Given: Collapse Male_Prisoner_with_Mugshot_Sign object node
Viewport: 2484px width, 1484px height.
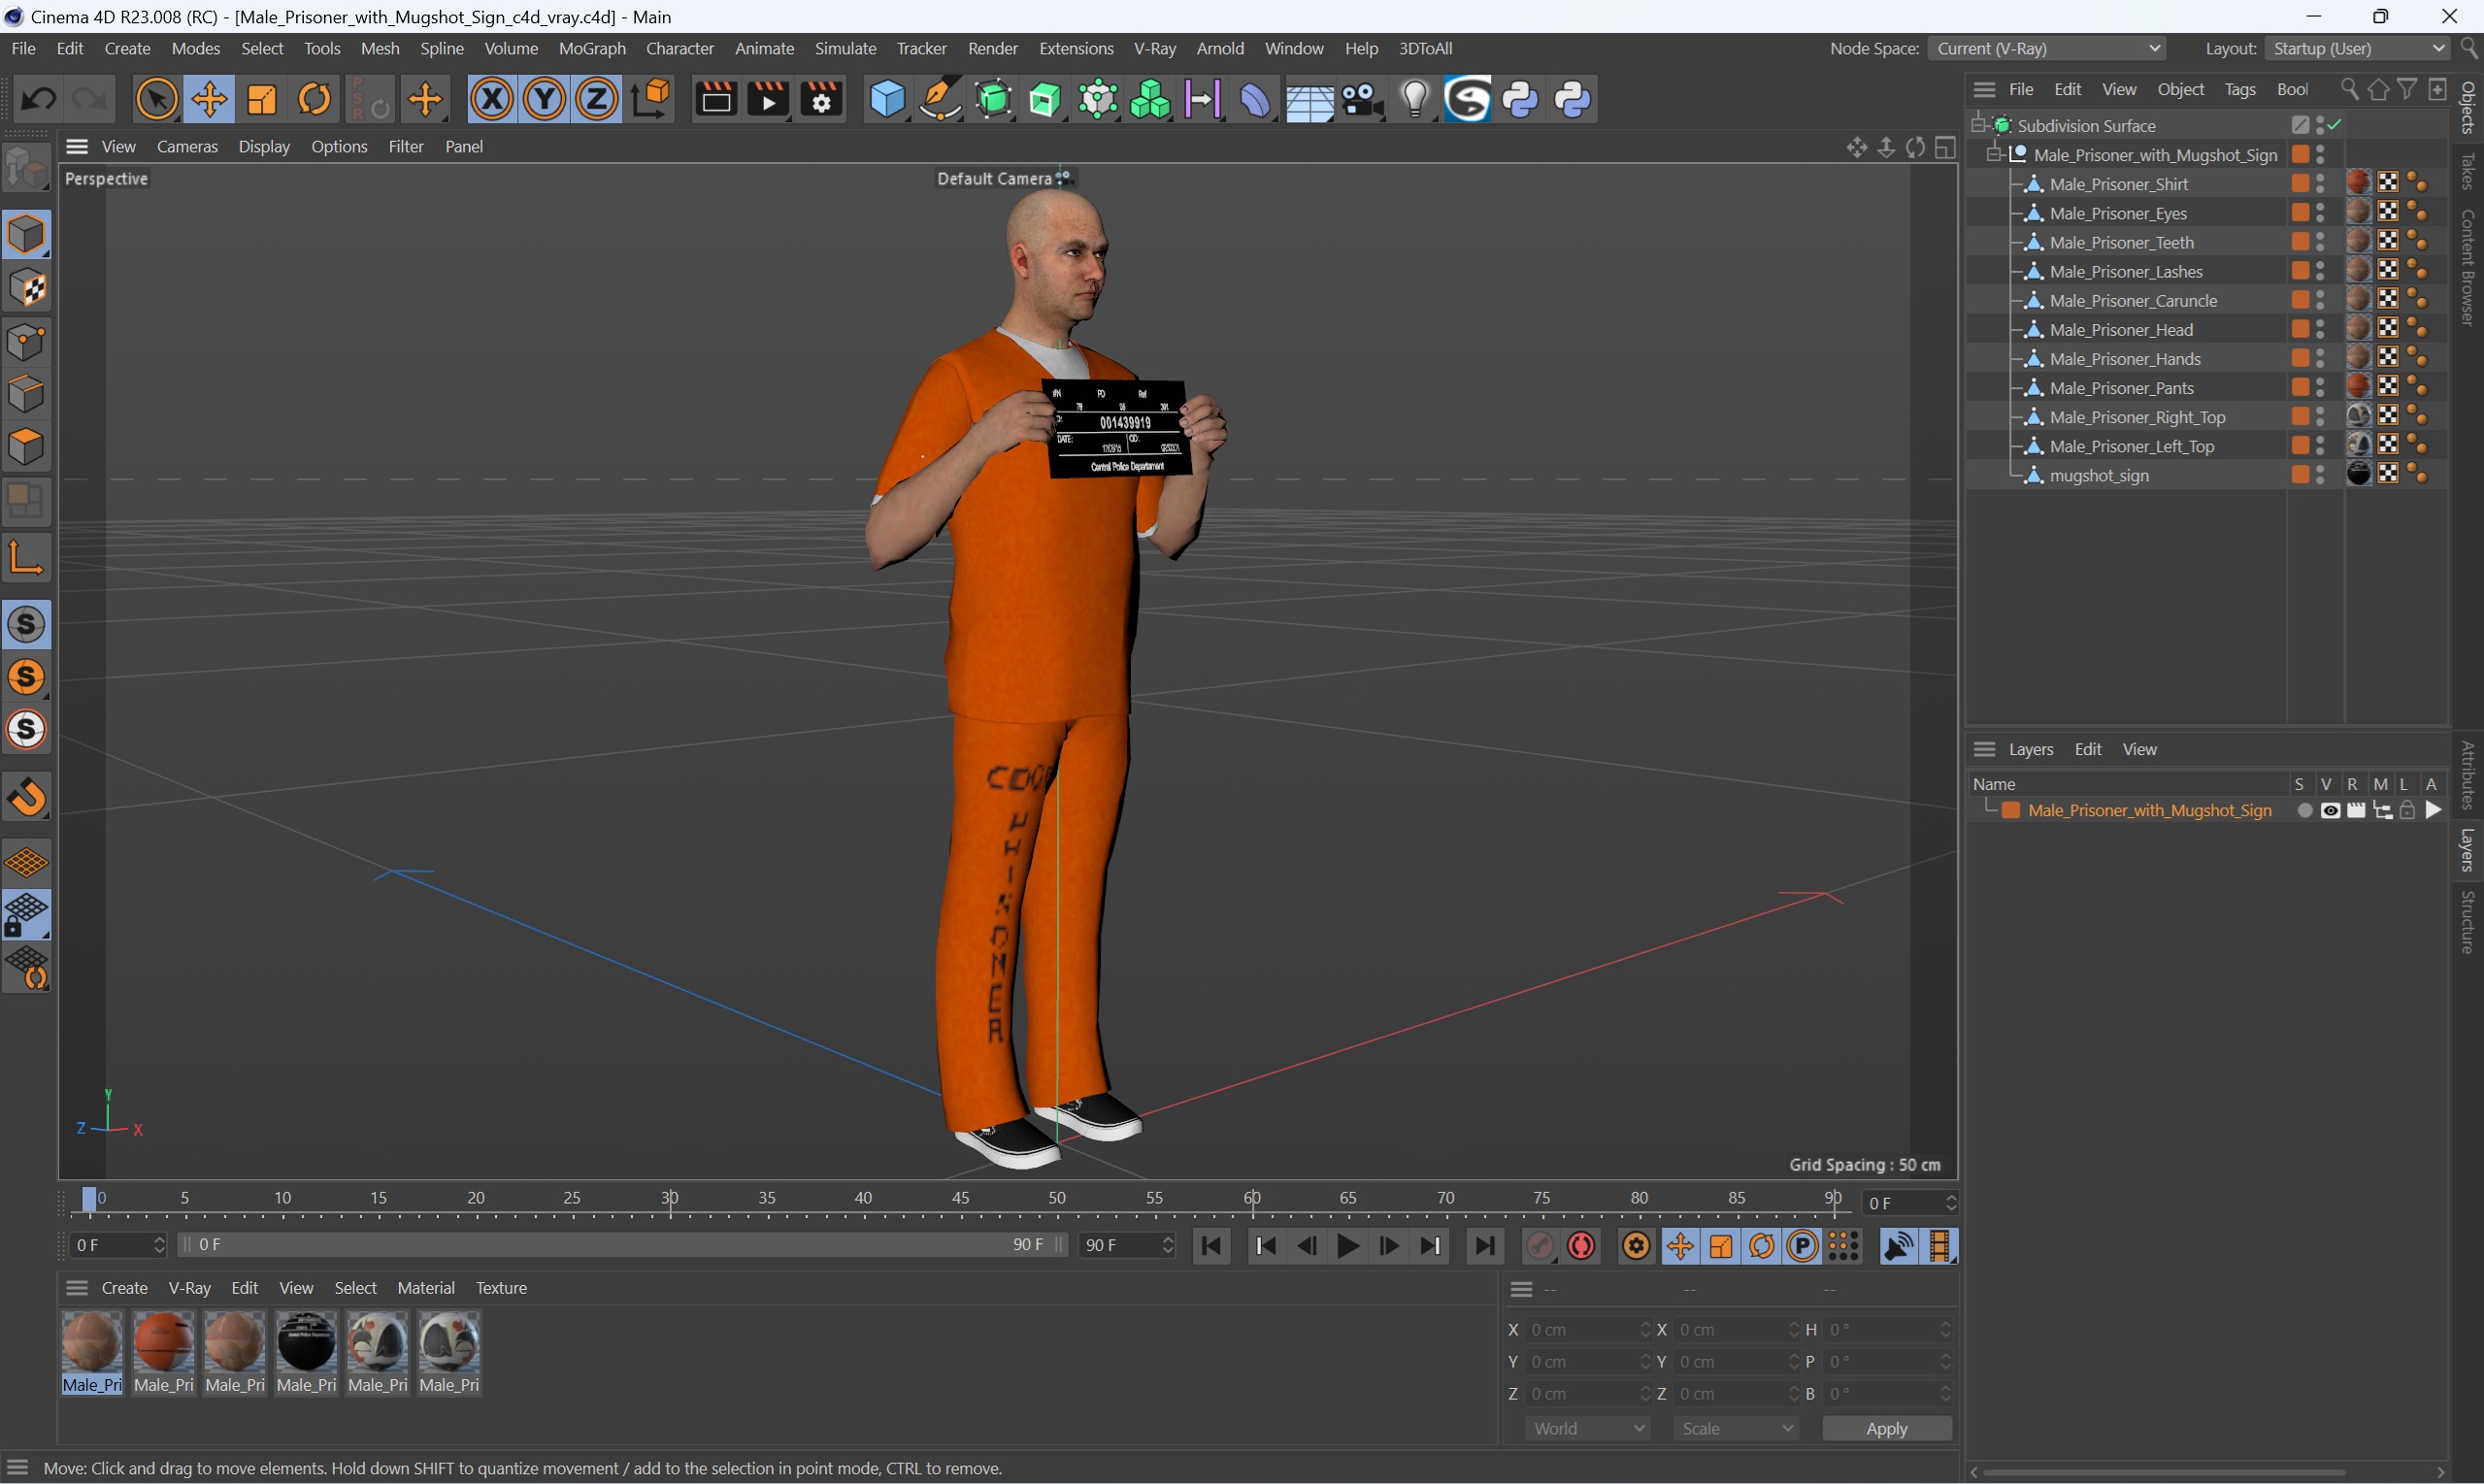Looking at the screenshot, I should tap(1994, 154).
